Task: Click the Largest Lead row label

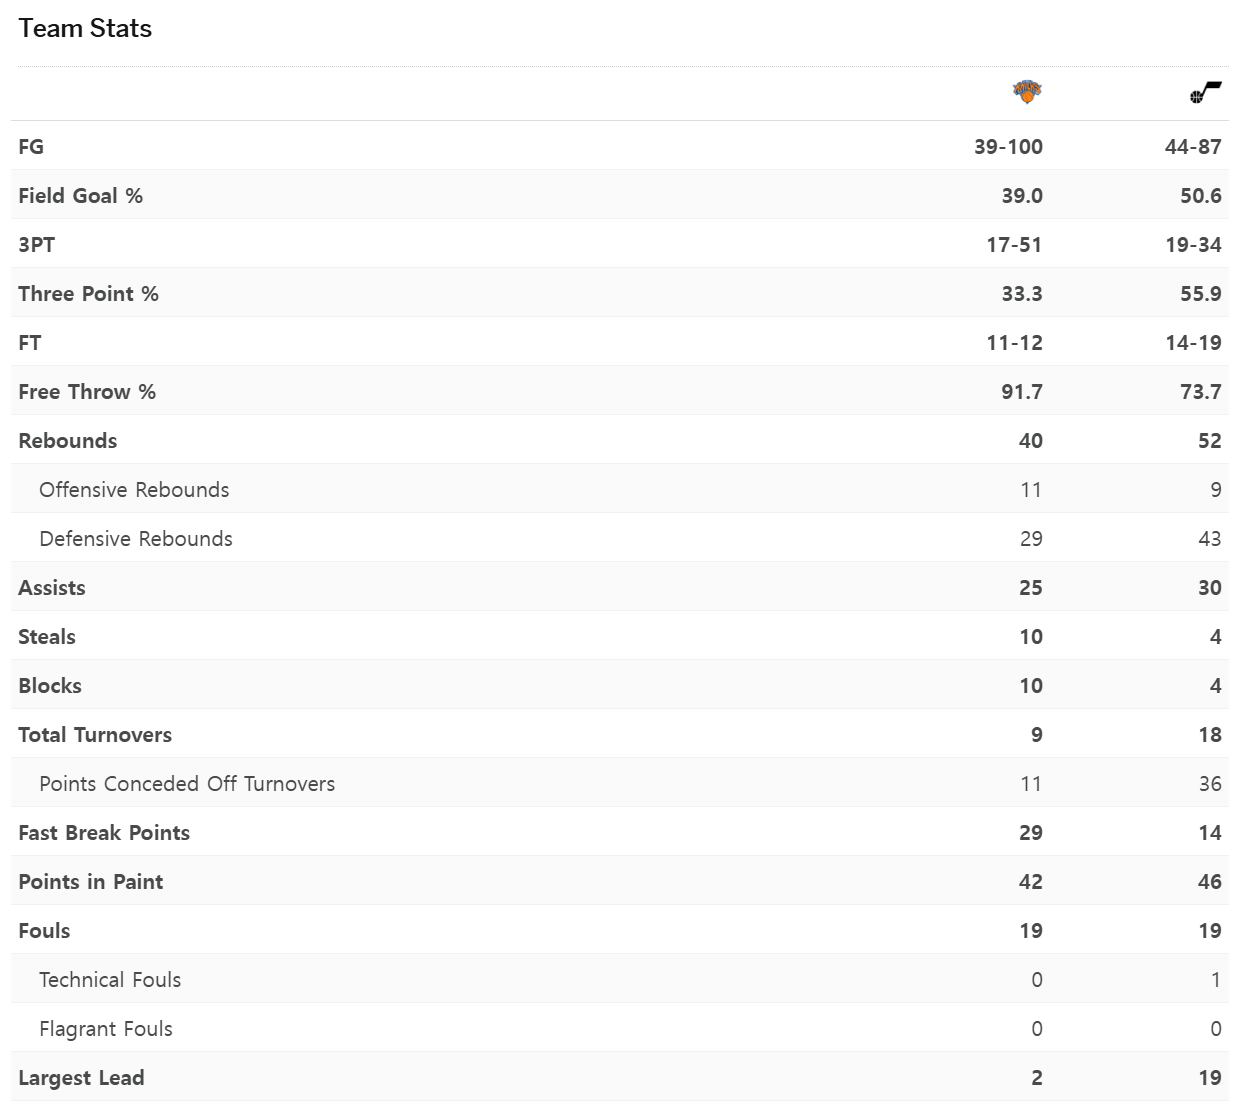Action: [81, 1077]
